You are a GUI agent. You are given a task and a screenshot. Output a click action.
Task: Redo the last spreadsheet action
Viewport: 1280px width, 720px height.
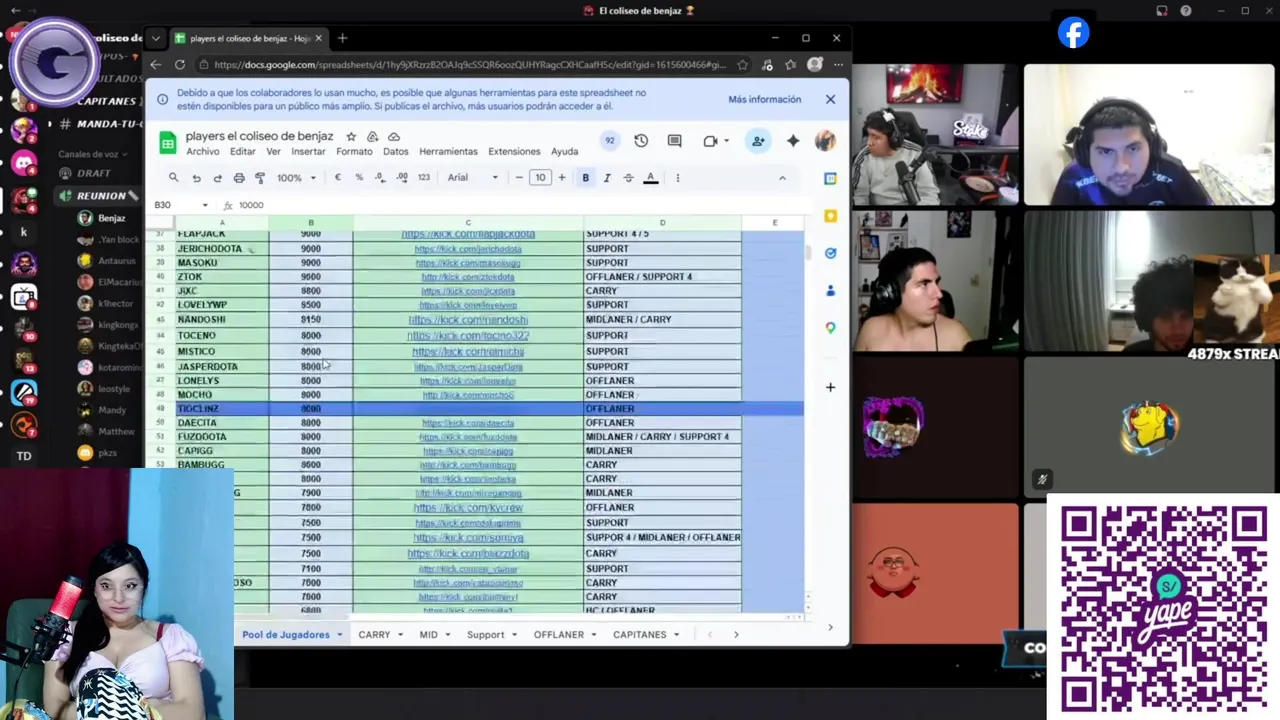click(217, 178)
